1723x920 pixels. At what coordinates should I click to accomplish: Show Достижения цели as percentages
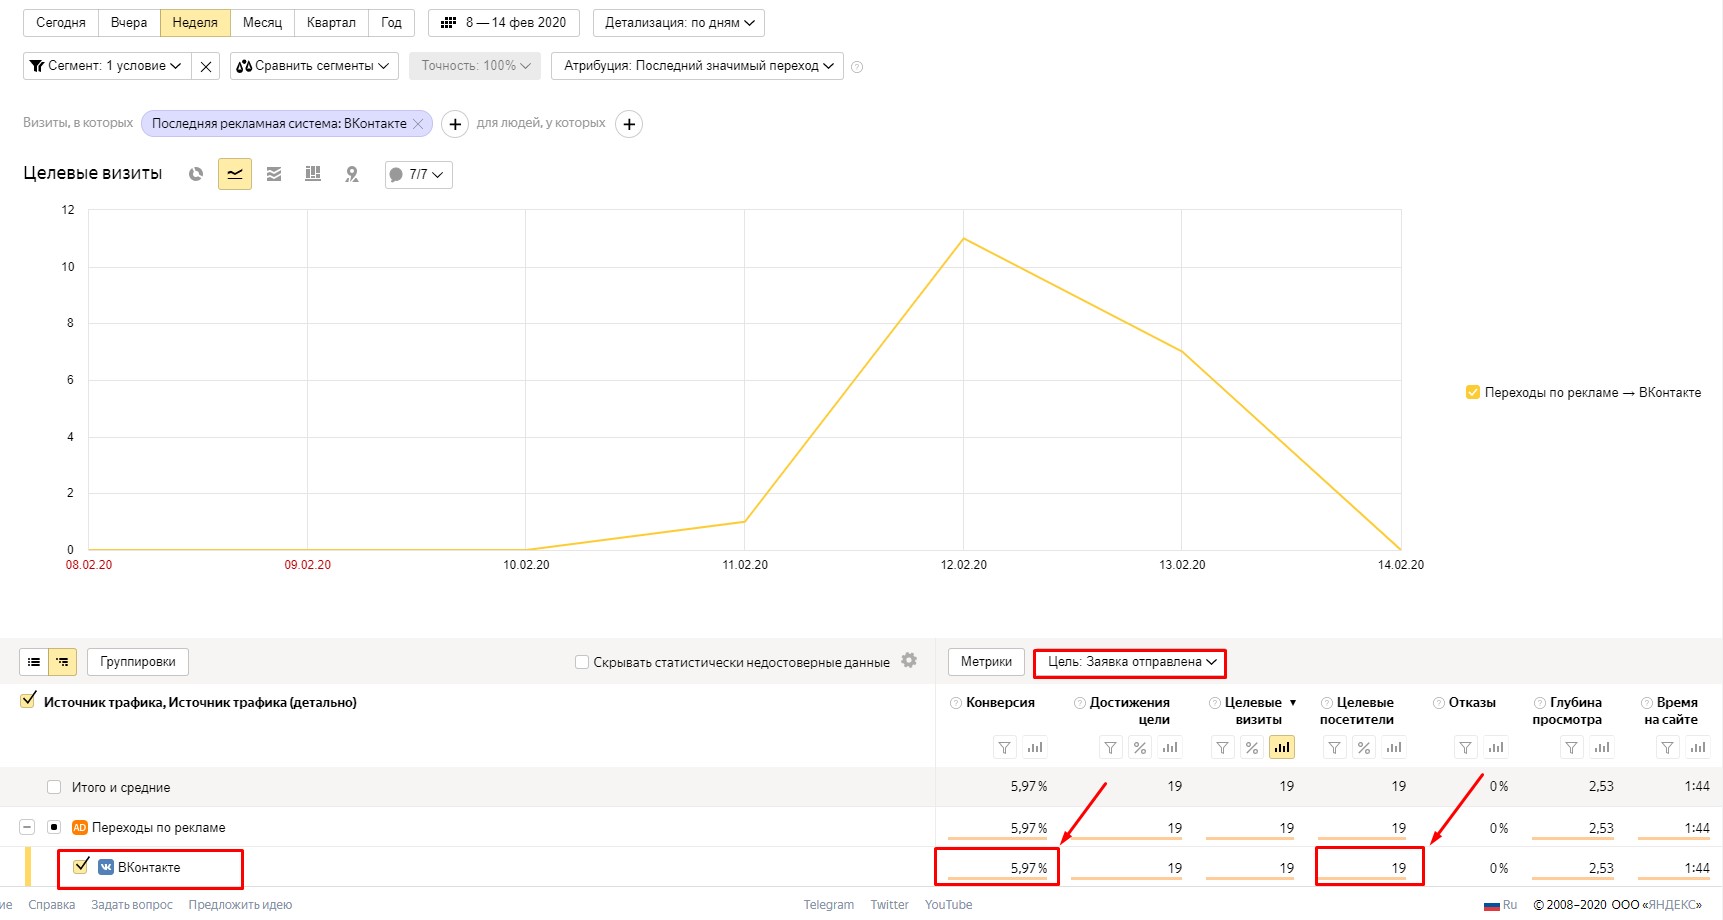click(1140, 747)
